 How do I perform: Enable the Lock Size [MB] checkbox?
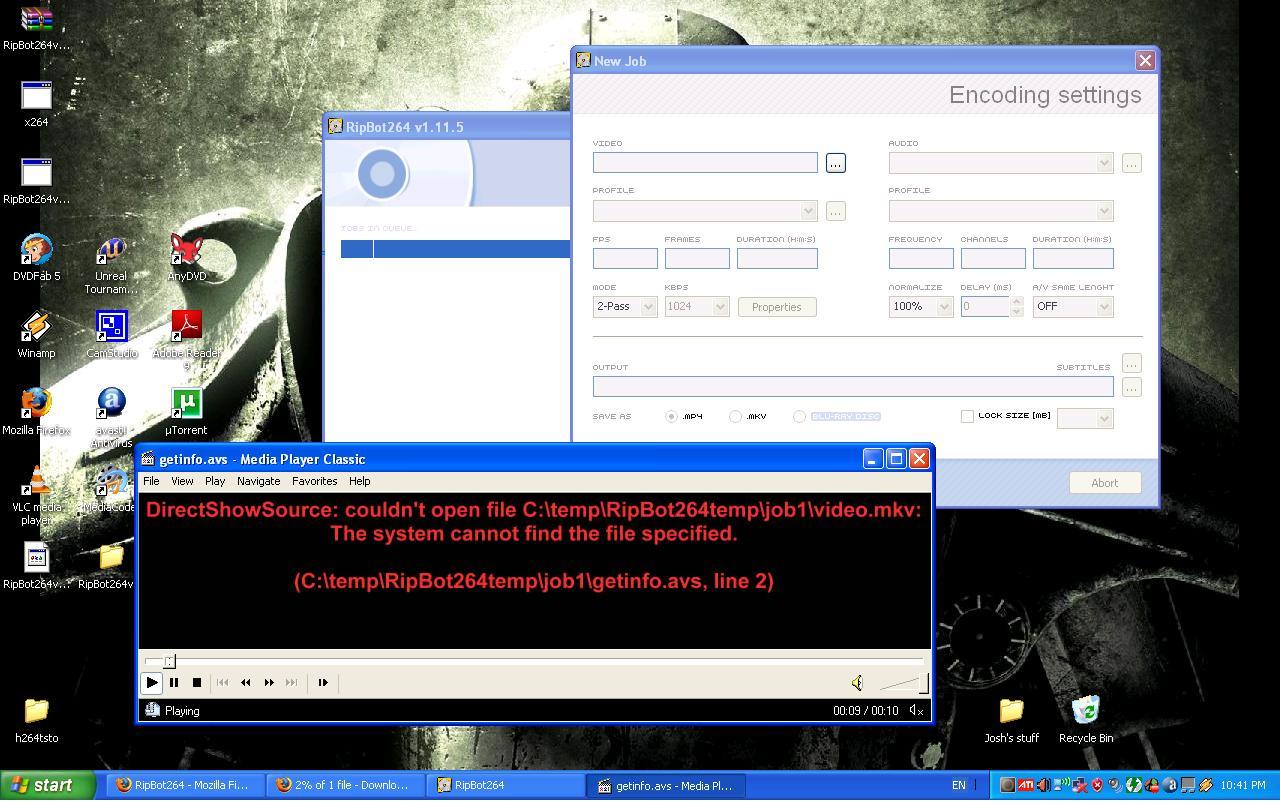click(x=967, y=416)
